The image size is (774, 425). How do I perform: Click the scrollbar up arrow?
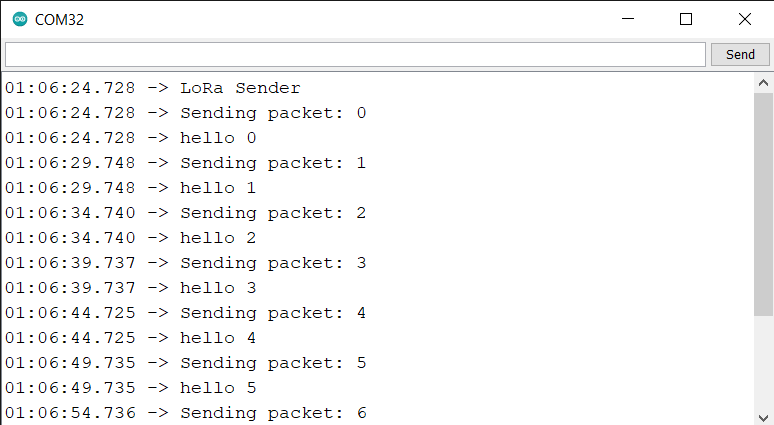pyautogui.click(x=763, y=84)
